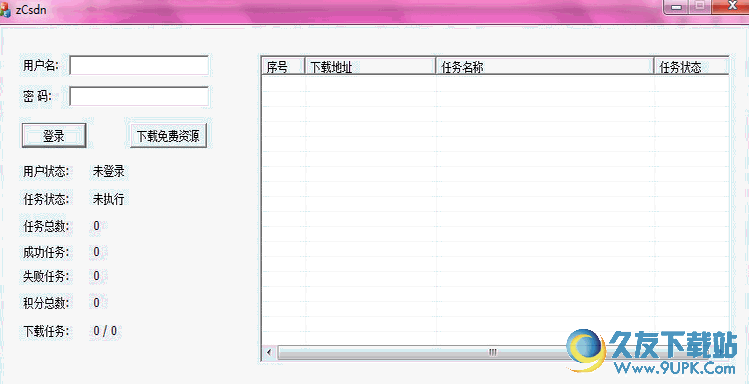Click the 用户状态: label
Viewport: 749px width, 384px height.
[x=46, y=172]
